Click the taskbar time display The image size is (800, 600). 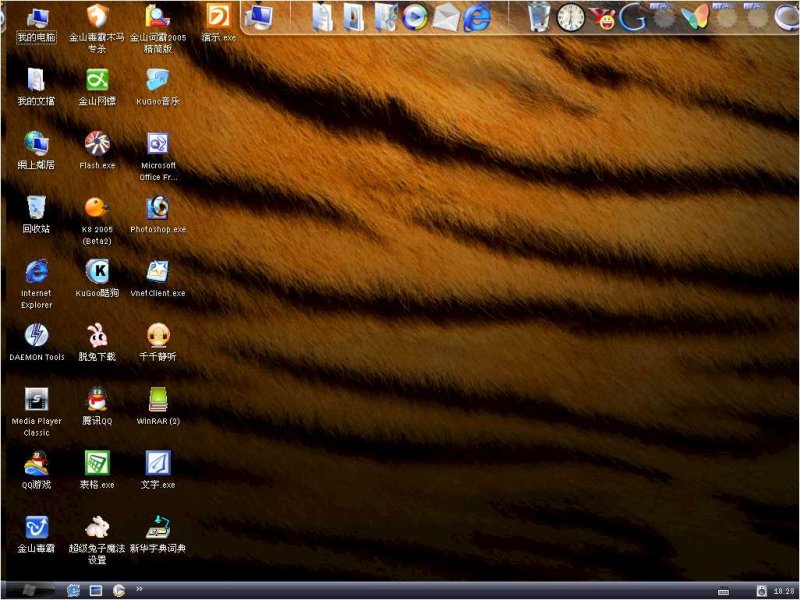coord(784,592)
